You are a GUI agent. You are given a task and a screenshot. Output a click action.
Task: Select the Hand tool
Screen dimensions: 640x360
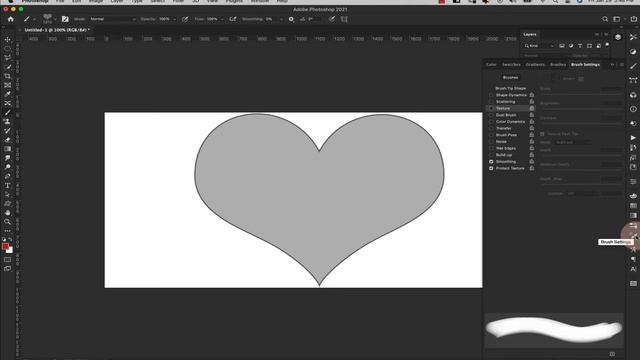click(7, 213)
